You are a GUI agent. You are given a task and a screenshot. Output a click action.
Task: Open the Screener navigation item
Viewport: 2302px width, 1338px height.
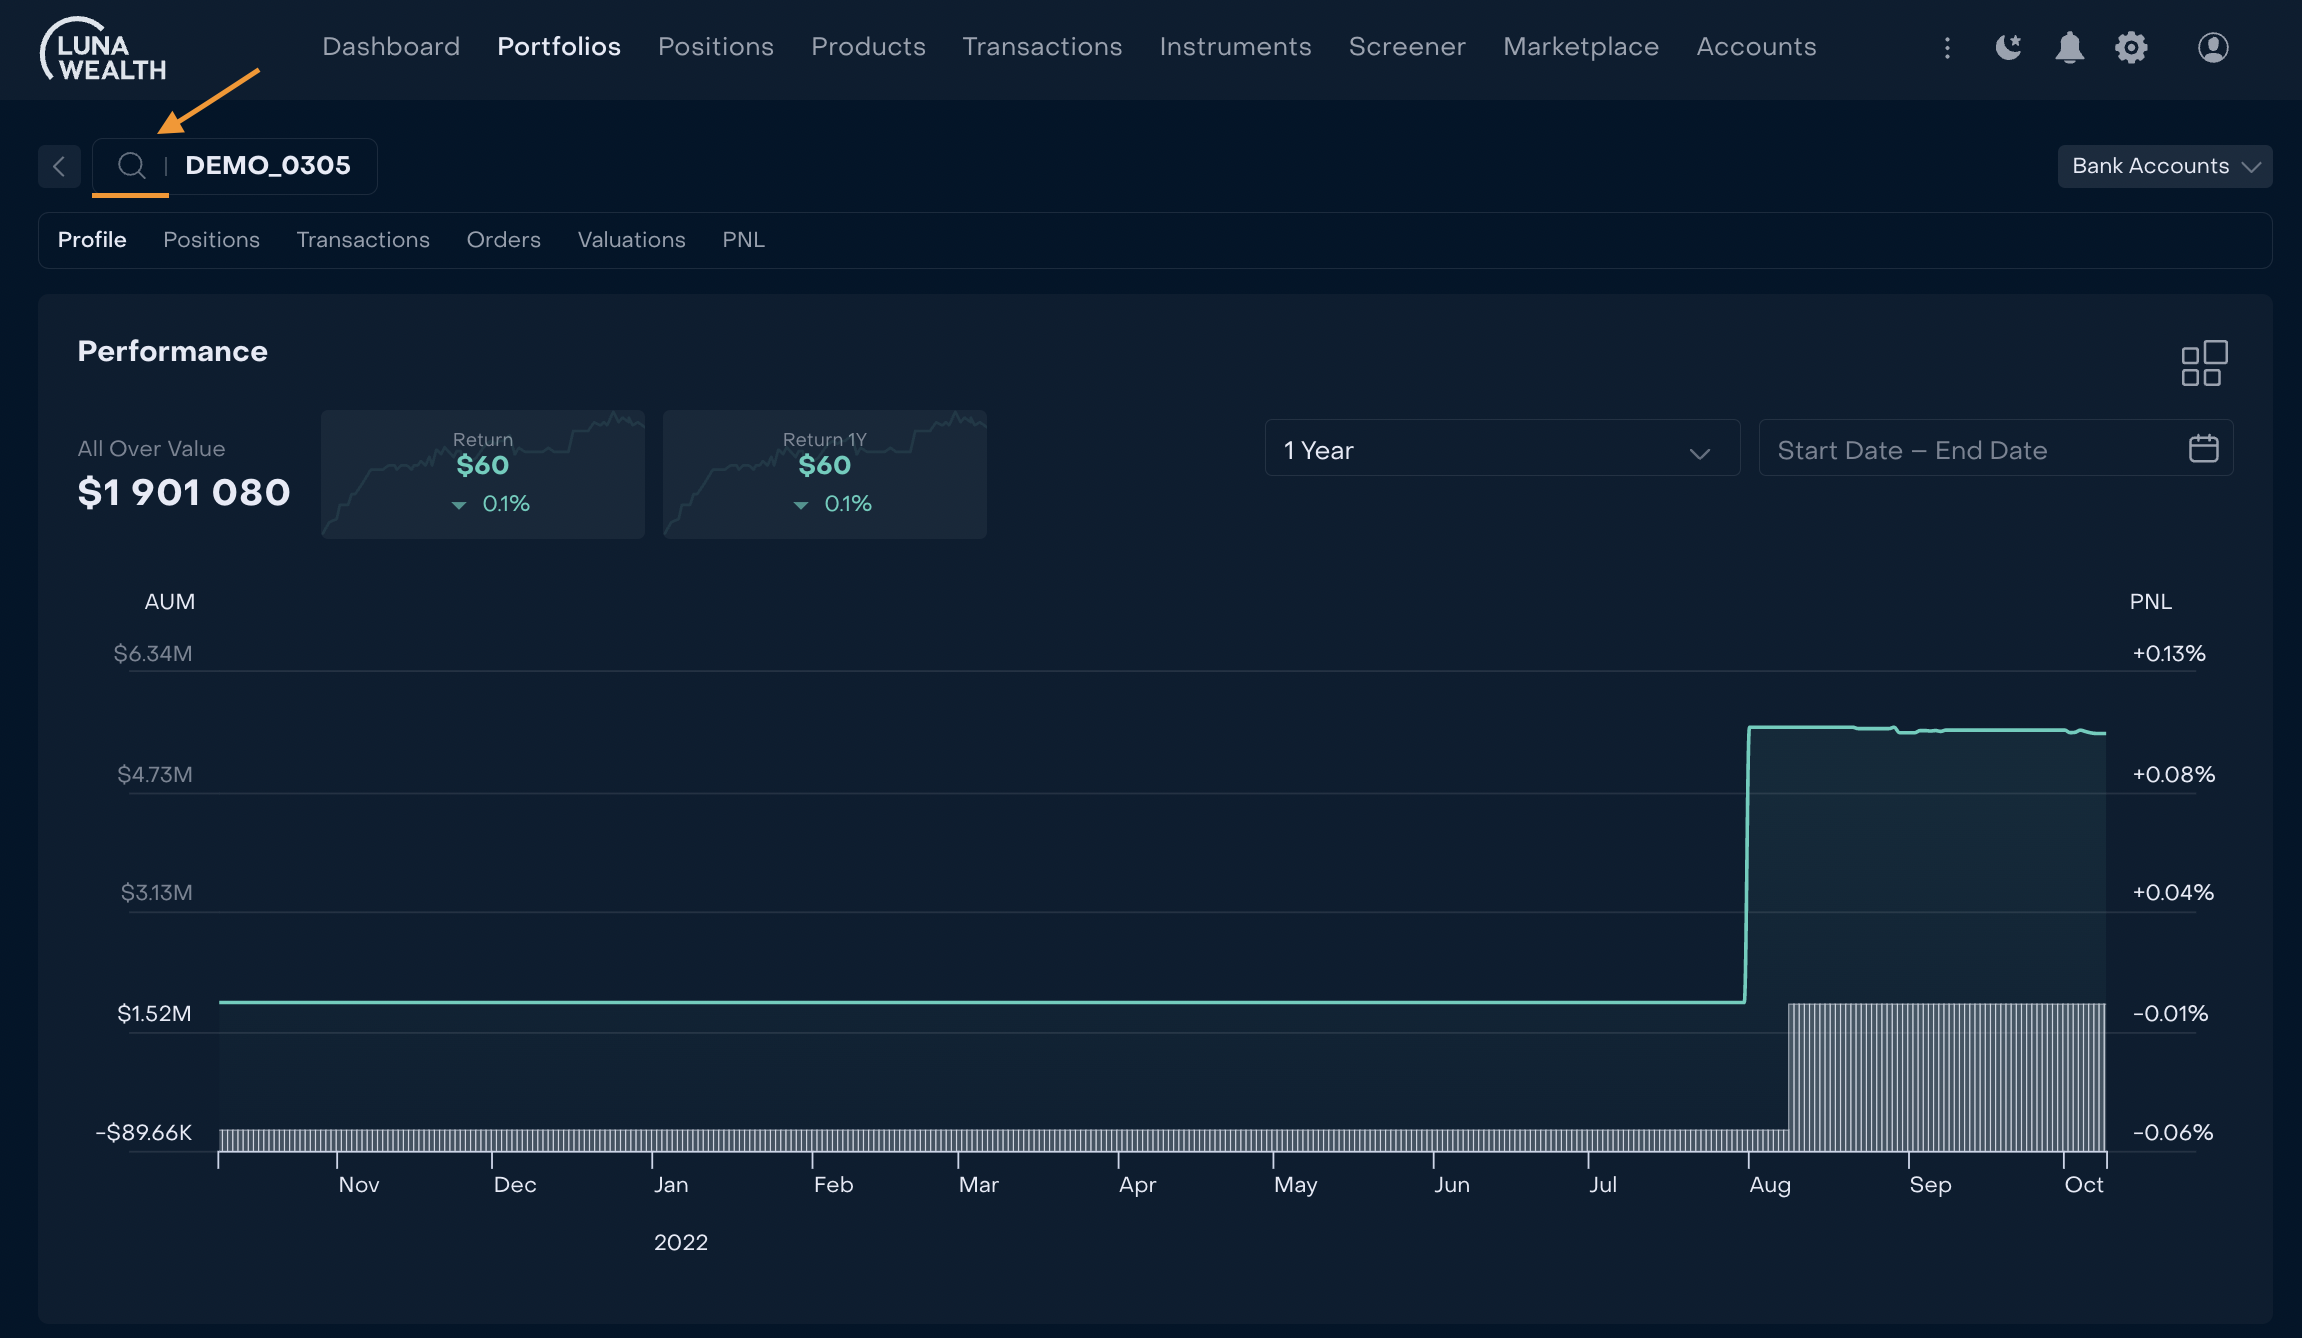pyautogui.click(x=1406, y=47)
